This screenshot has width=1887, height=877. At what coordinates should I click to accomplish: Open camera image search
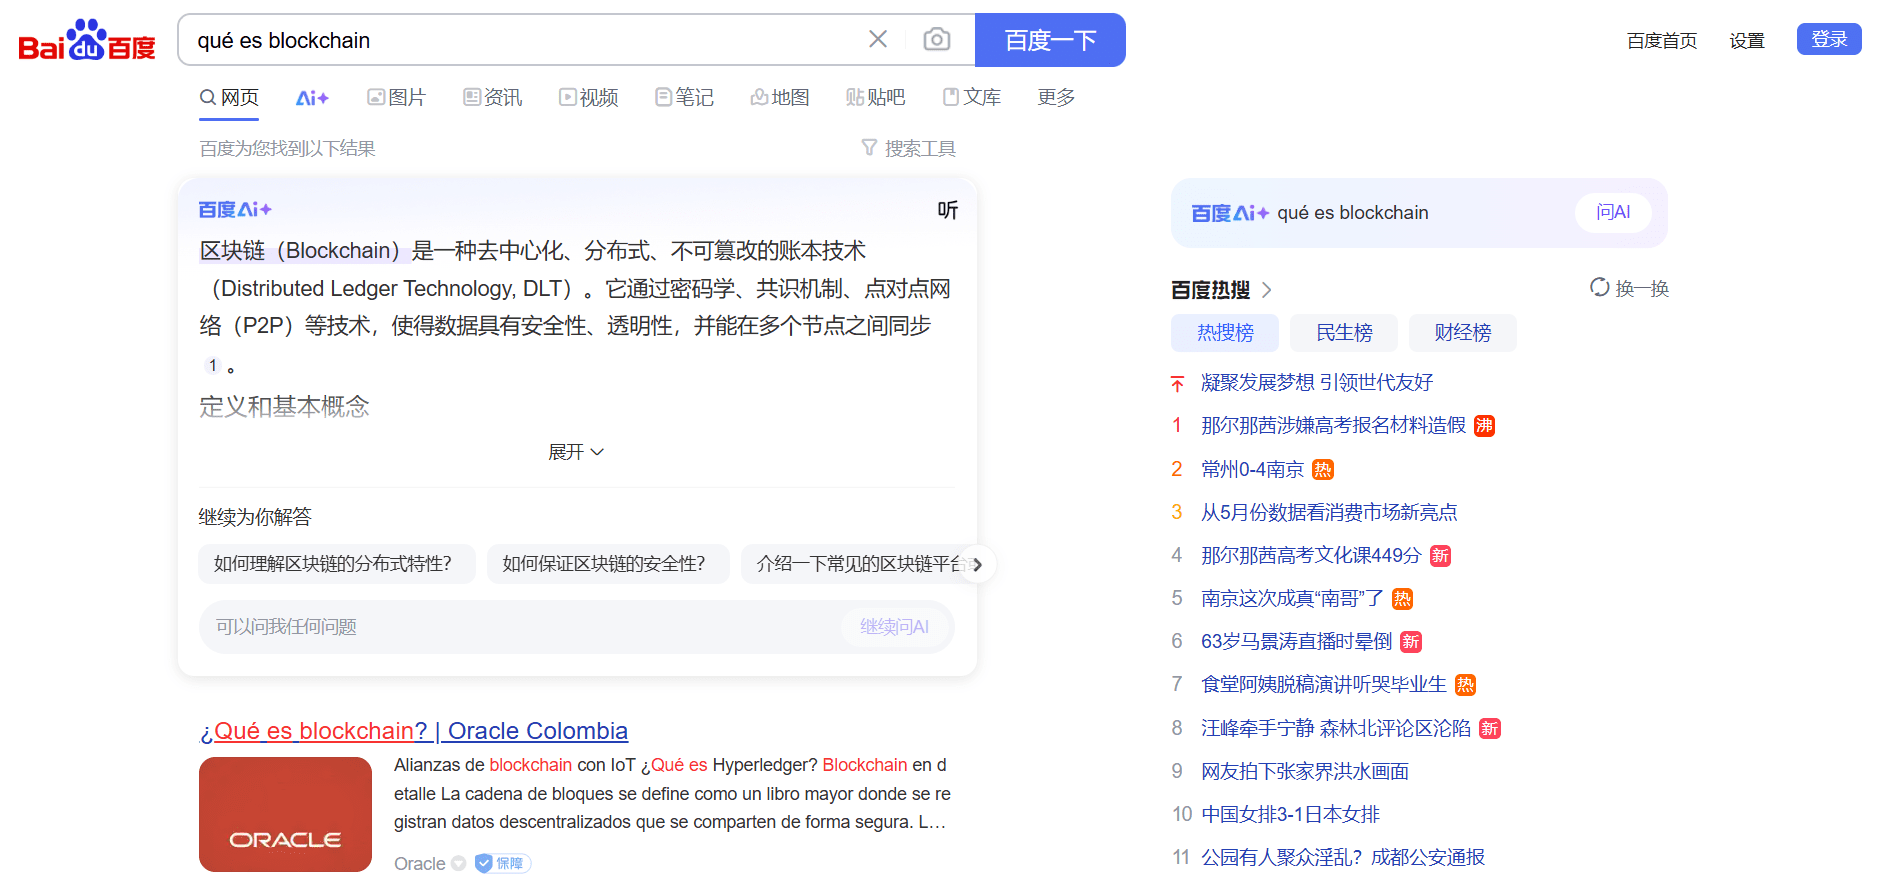tap(937, 39)
